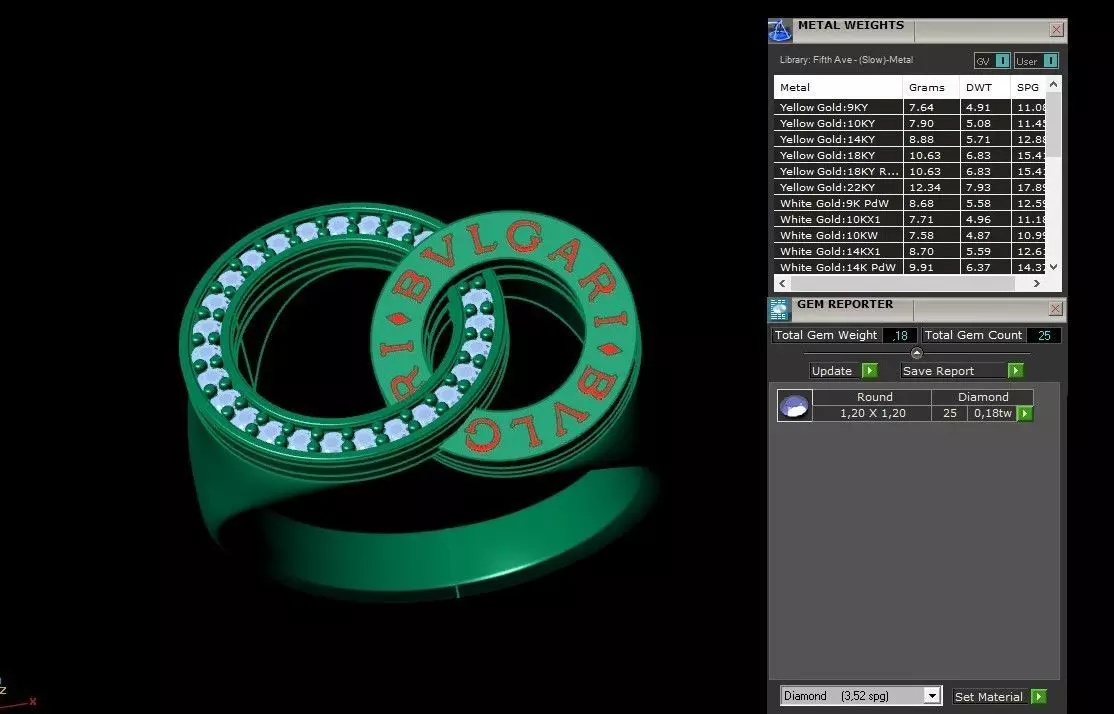
Task: Select the White Gold:10KX1 row
Action: (x=911, y=219)
